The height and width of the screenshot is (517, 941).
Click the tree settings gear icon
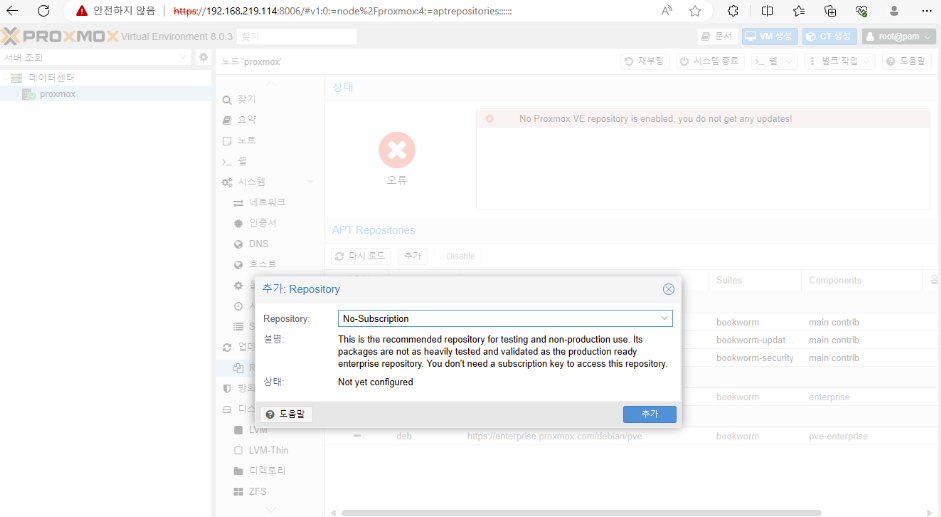[x=203, y=57]
